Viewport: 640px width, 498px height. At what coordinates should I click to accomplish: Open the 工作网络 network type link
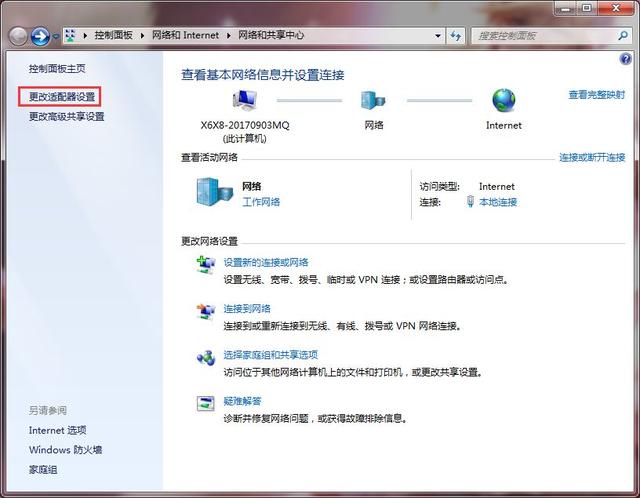pos(261,202)
